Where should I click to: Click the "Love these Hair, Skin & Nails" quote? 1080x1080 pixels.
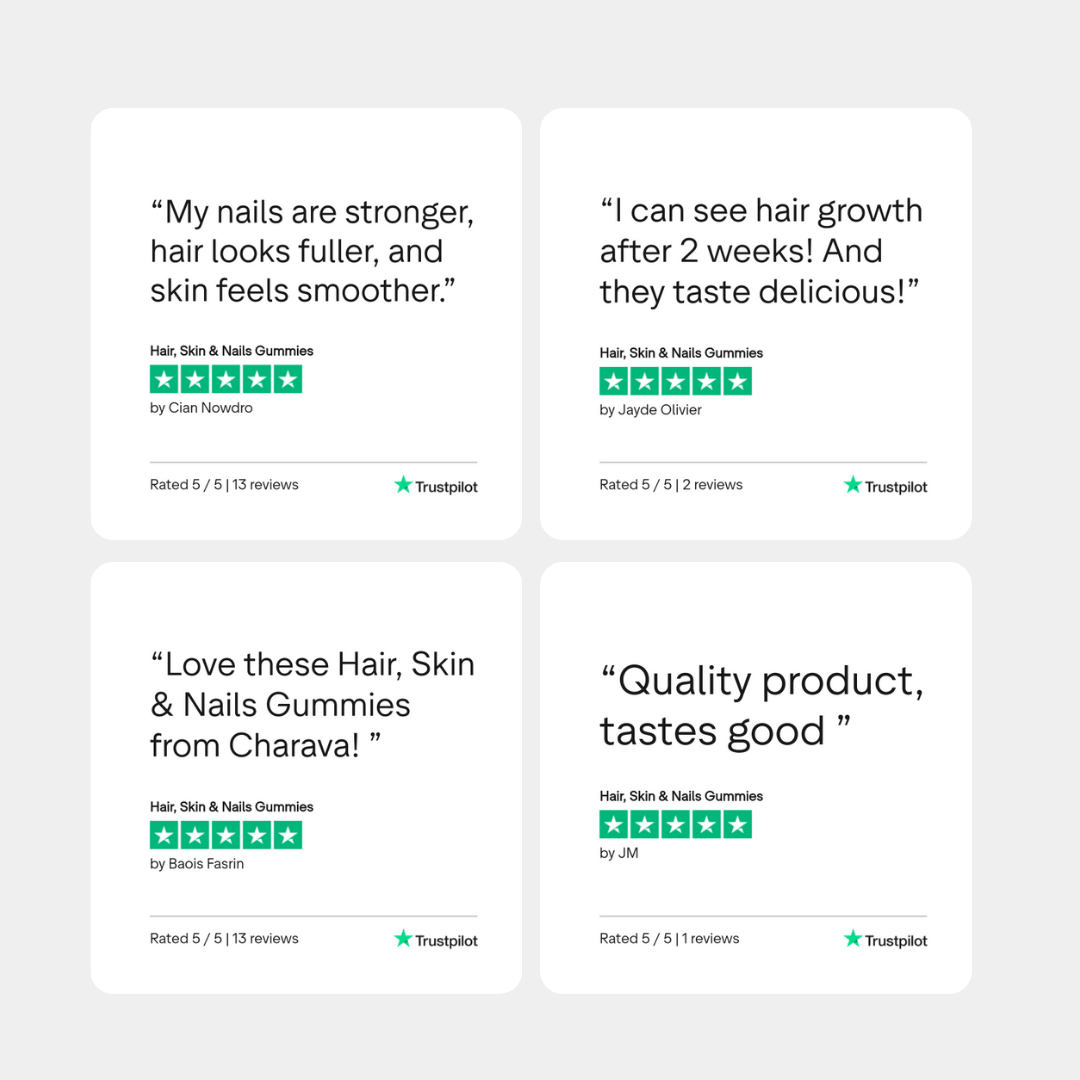[311, 705]
